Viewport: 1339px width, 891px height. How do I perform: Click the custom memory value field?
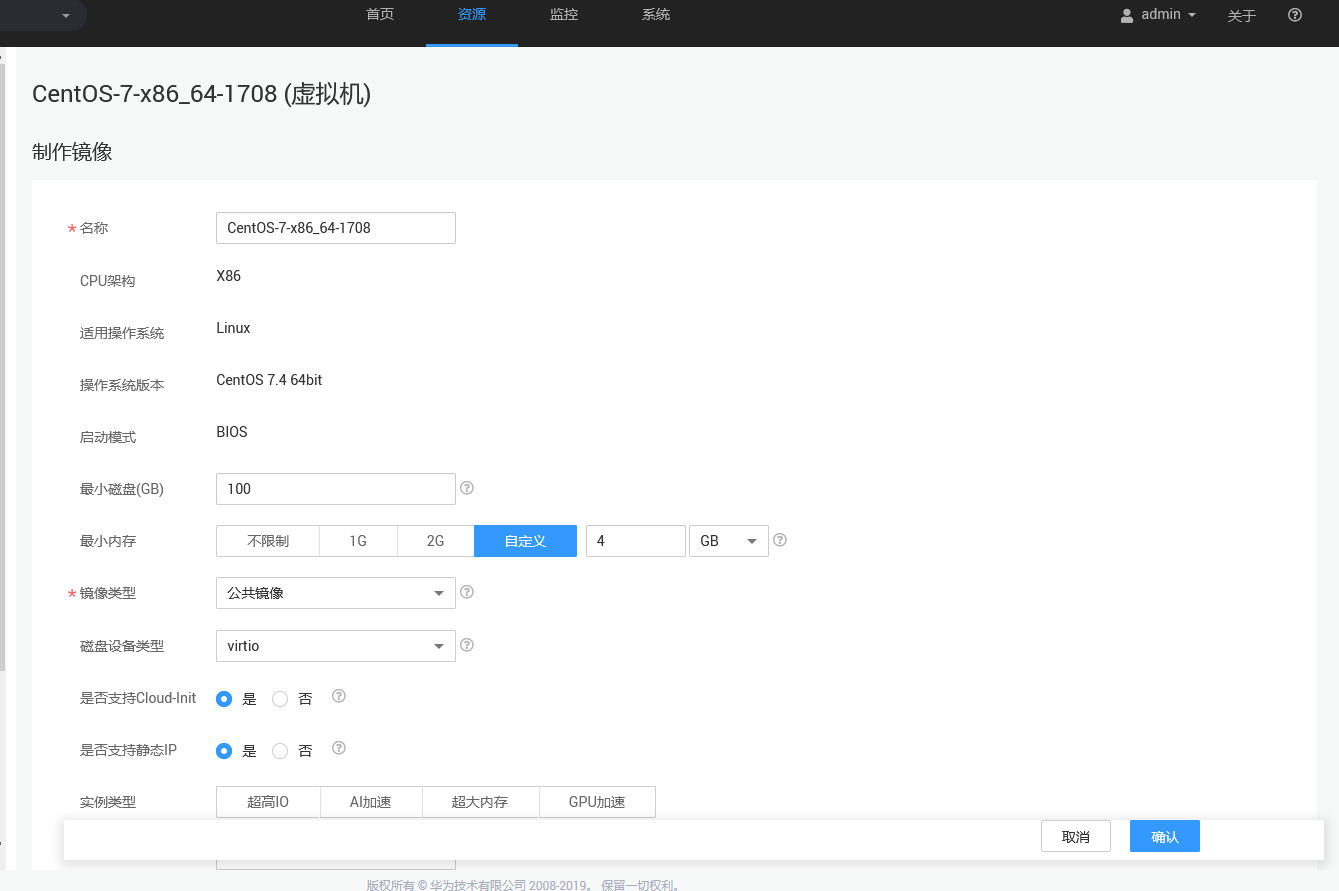coord(636,541)
